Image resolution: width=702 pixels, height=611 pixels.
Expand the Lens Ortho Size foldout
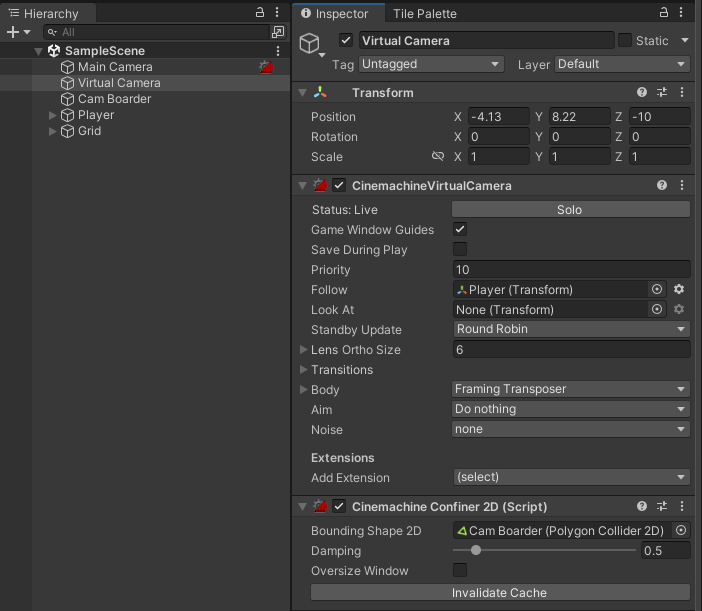[304, 349]
